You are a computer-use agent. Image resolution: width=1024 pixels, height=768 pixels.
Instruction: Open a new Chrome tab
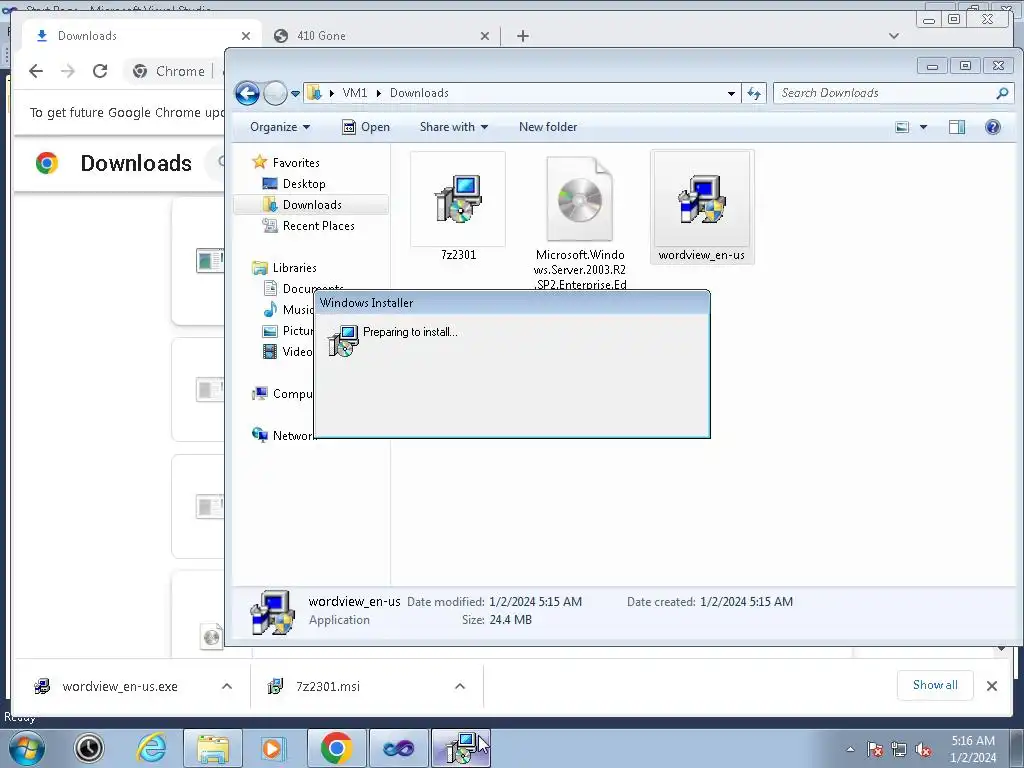click(x=522, y=37)
